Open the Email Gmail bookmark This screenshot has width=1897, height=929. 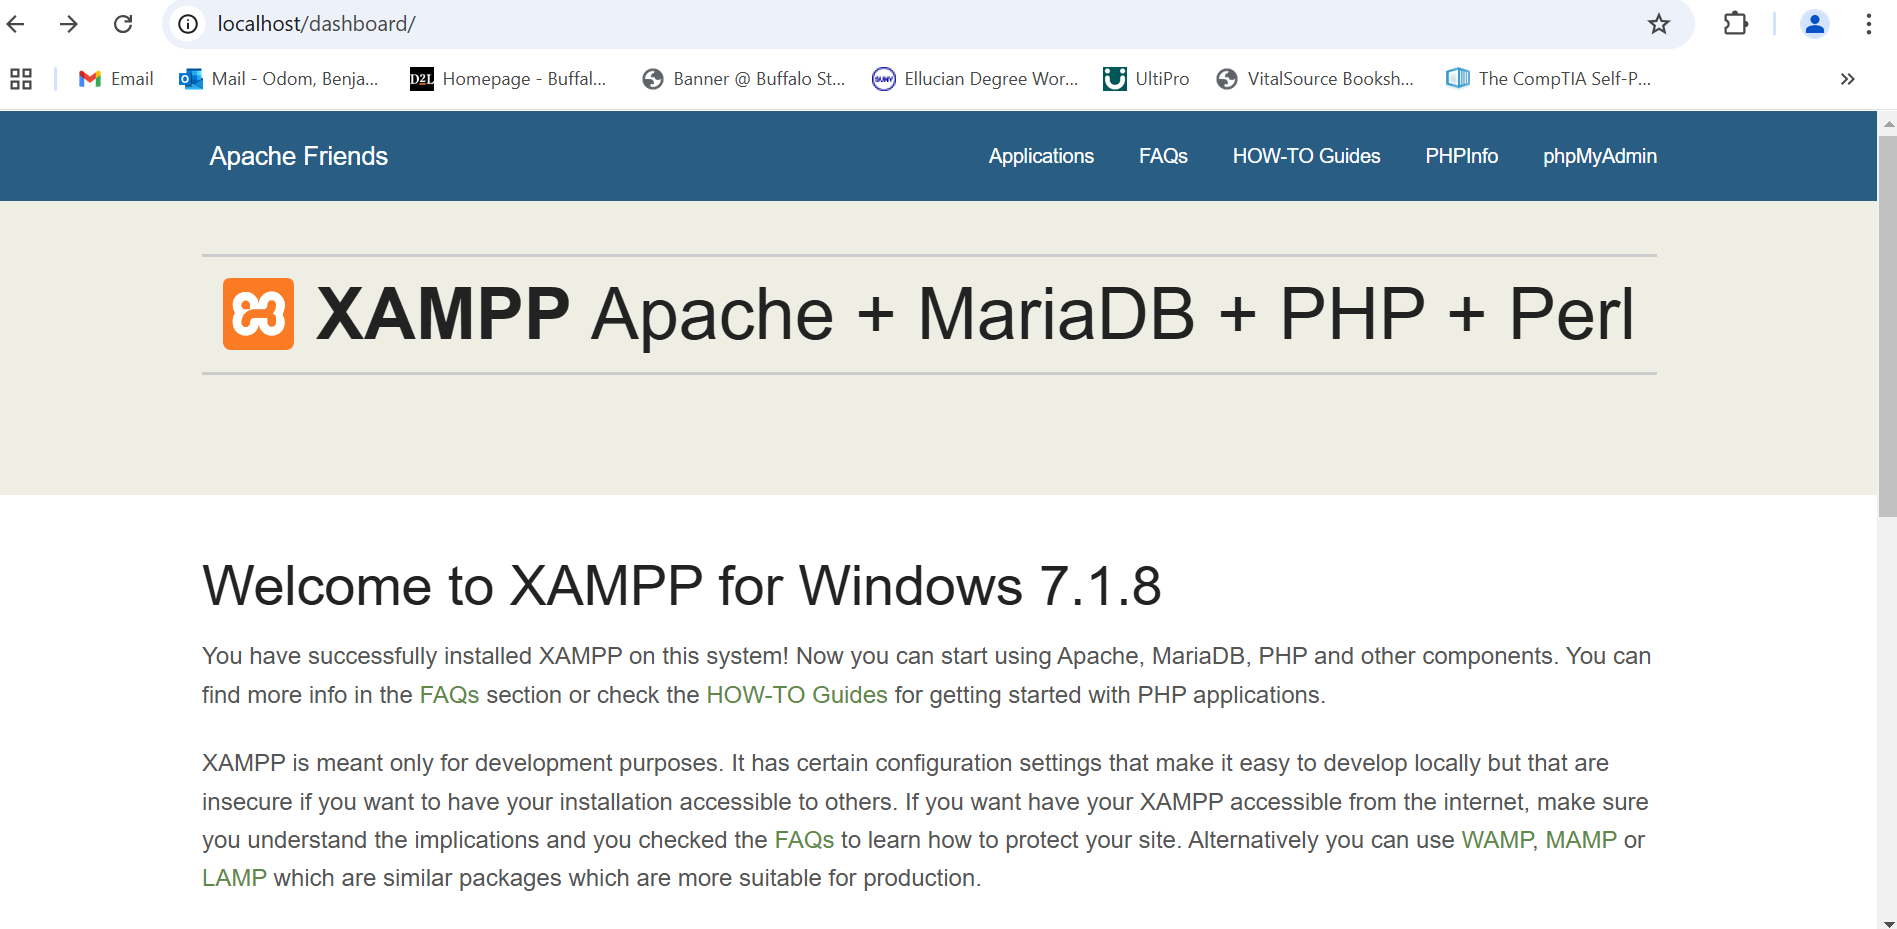click(x=116, y=79)
